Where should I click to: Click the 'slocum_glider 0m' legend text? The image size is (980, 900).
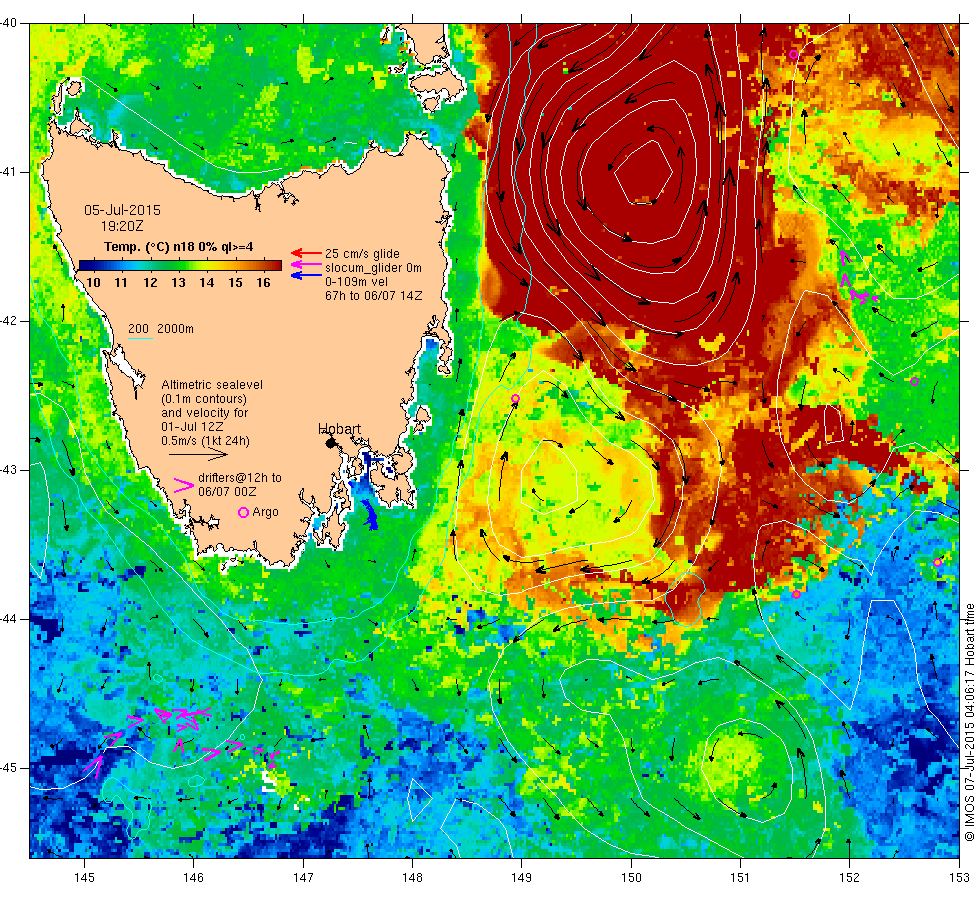point(373,268)
